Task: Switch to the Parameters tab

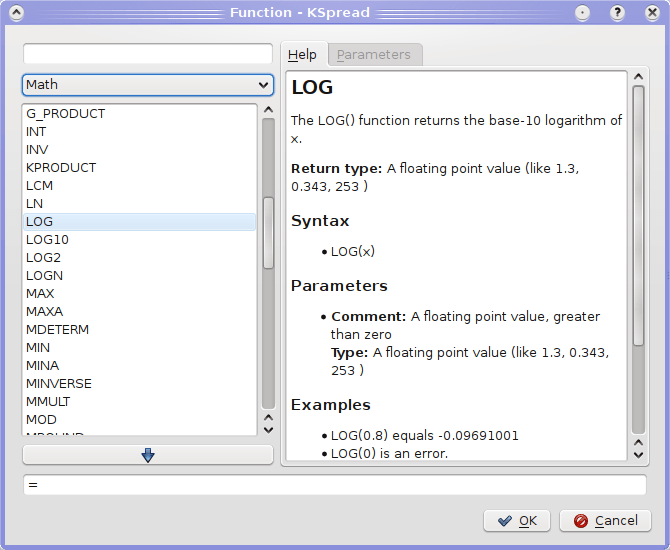Action: pyautogui.click(x=374, y=55)
